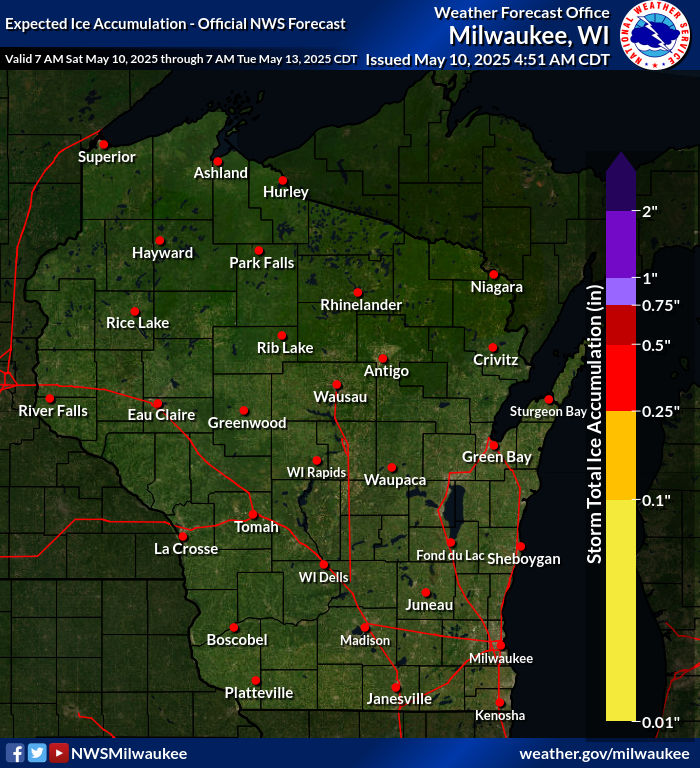Screen dimensions: 700x768
Task: Click the red dot marking La Crosse
Action: pyautogui.click(x=183, y=536)
